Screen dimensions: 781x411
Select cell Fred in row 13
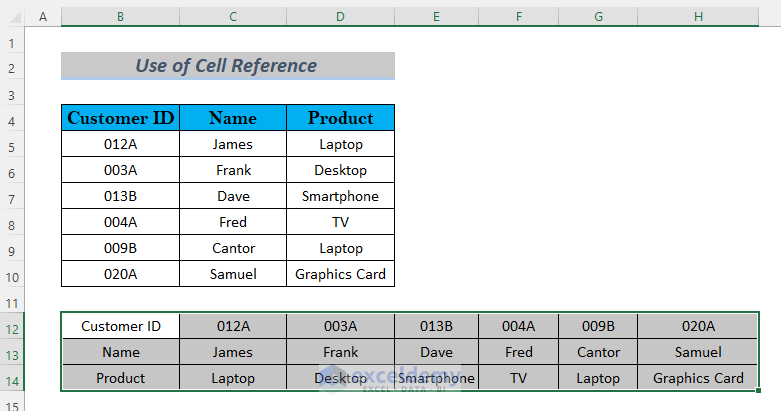point(519,352)
